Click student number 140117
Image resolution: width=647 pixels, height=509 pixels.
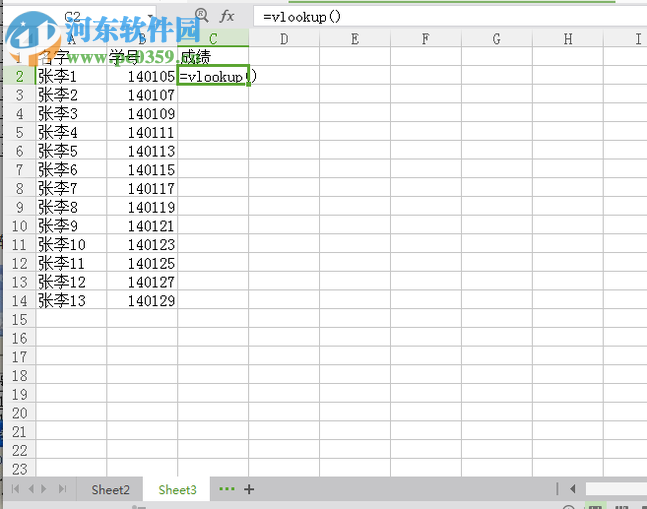tap(142, 189)
